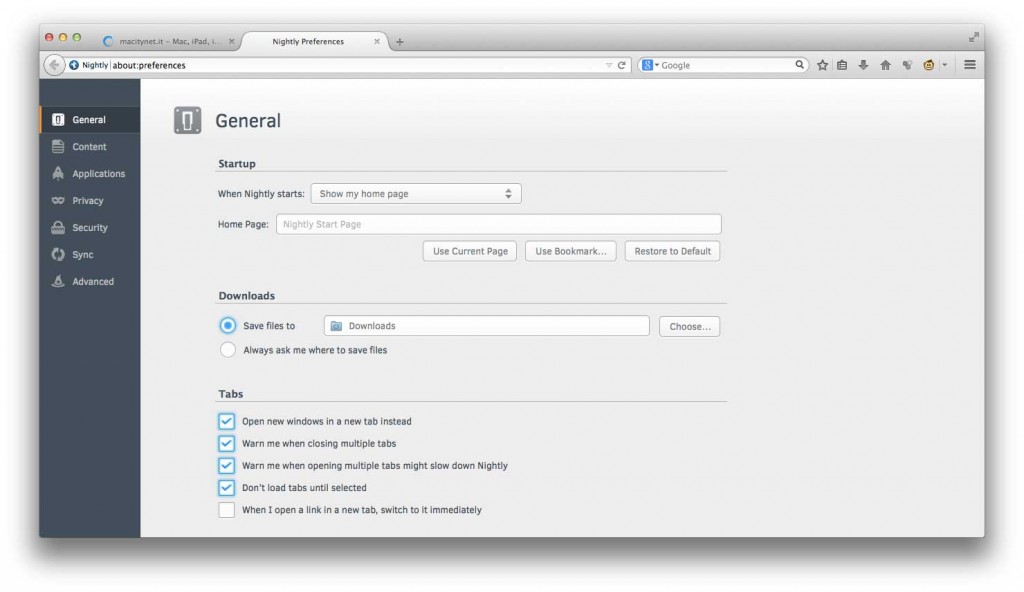1024x592 pixels.
Task: Open Security preferences in sidebar
Action: (x=89, y=227)
